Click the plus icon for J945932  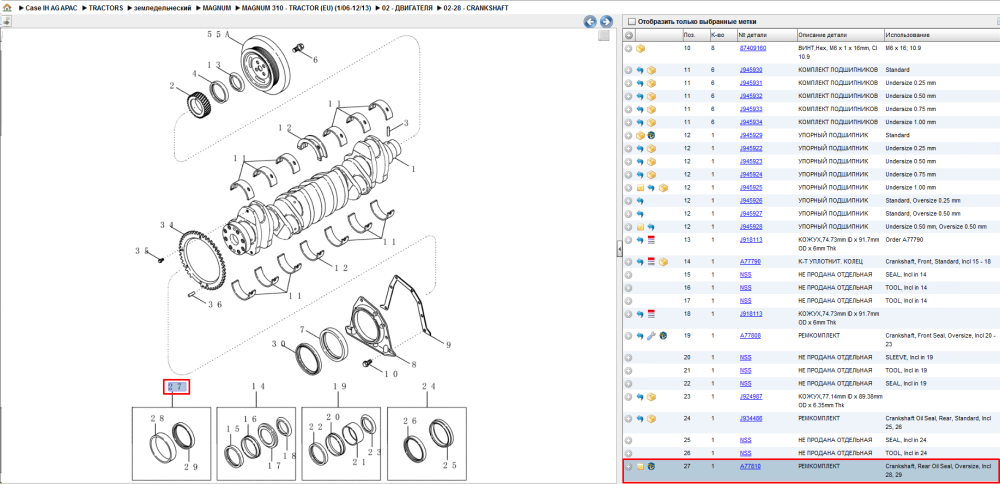(x=628, y=96)
